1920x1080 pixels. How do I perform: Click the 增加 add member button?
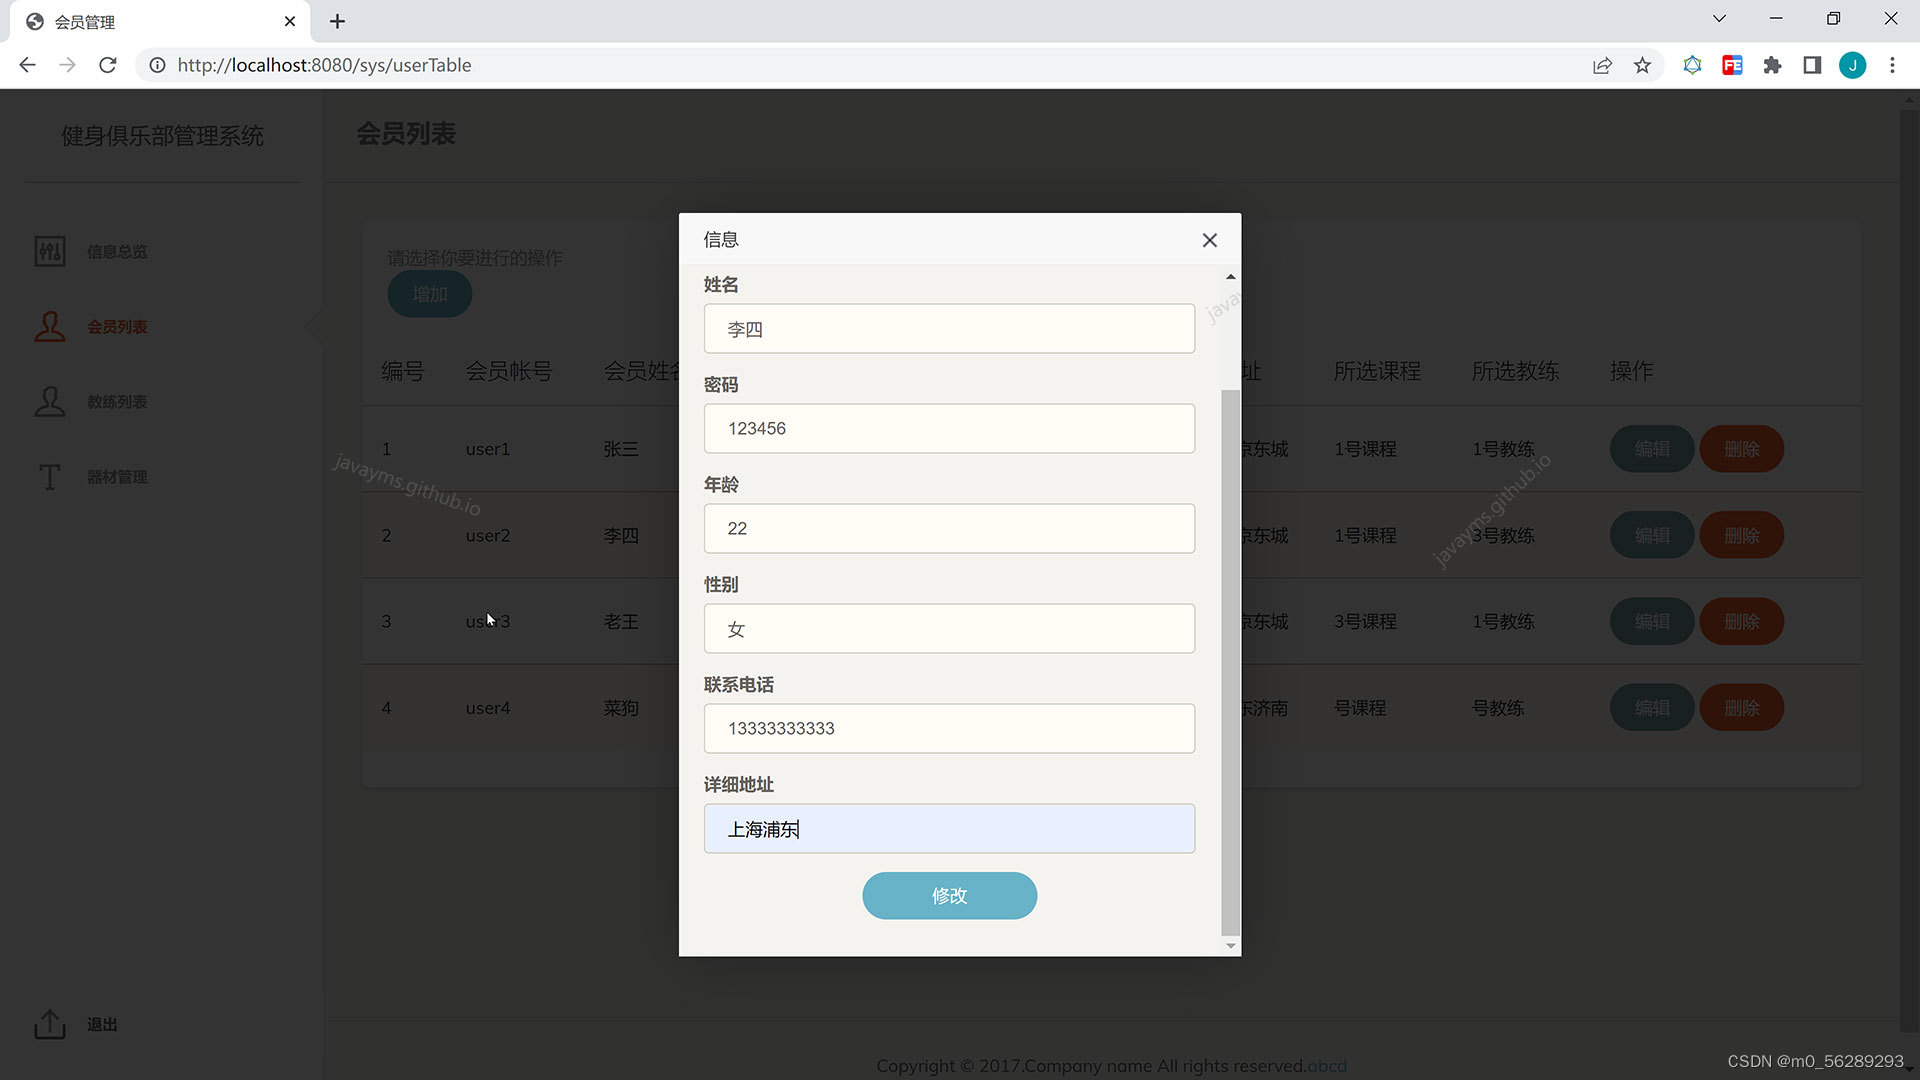click(x=430, y=294)
